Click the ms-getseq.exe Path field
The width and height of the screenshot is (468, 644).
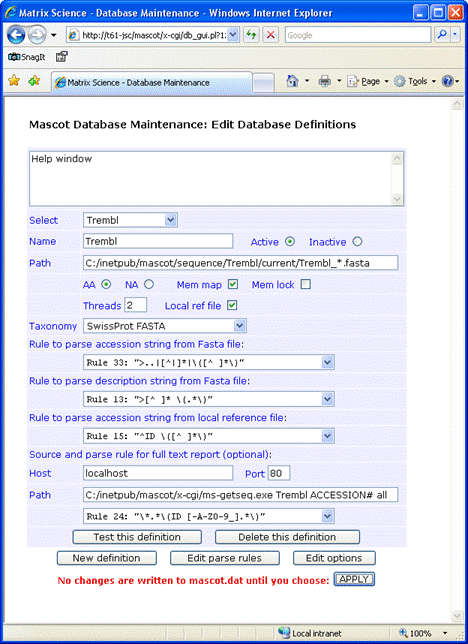point(241,495)
